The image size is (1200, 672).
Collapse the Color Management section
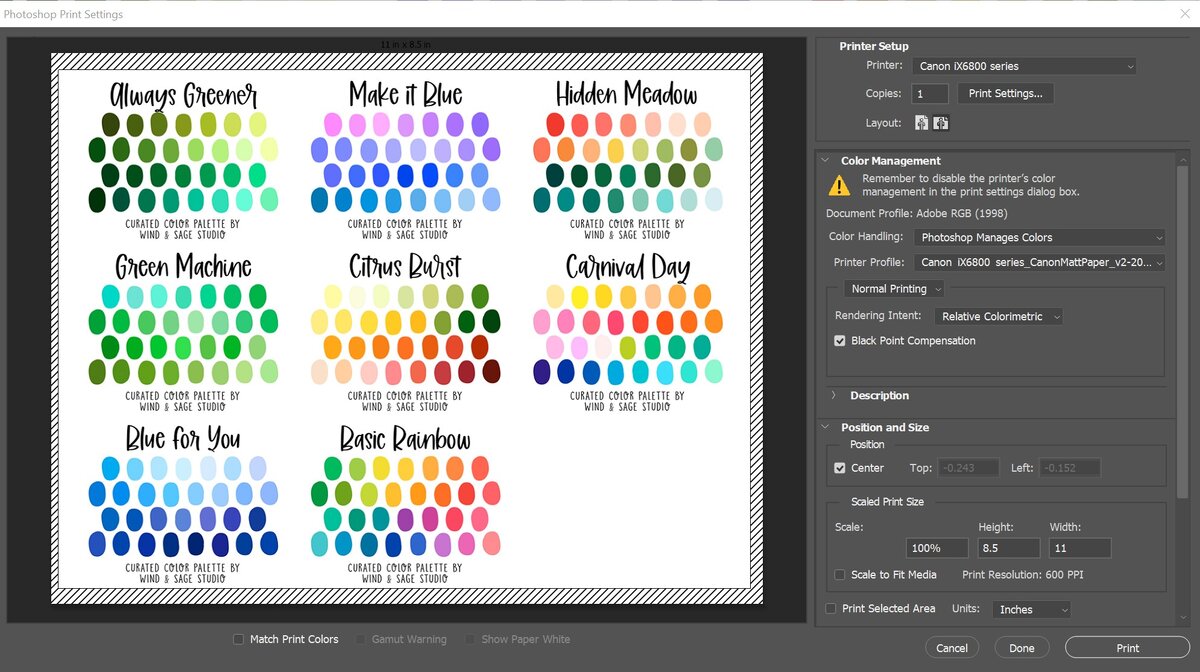(x=826, y=161)
